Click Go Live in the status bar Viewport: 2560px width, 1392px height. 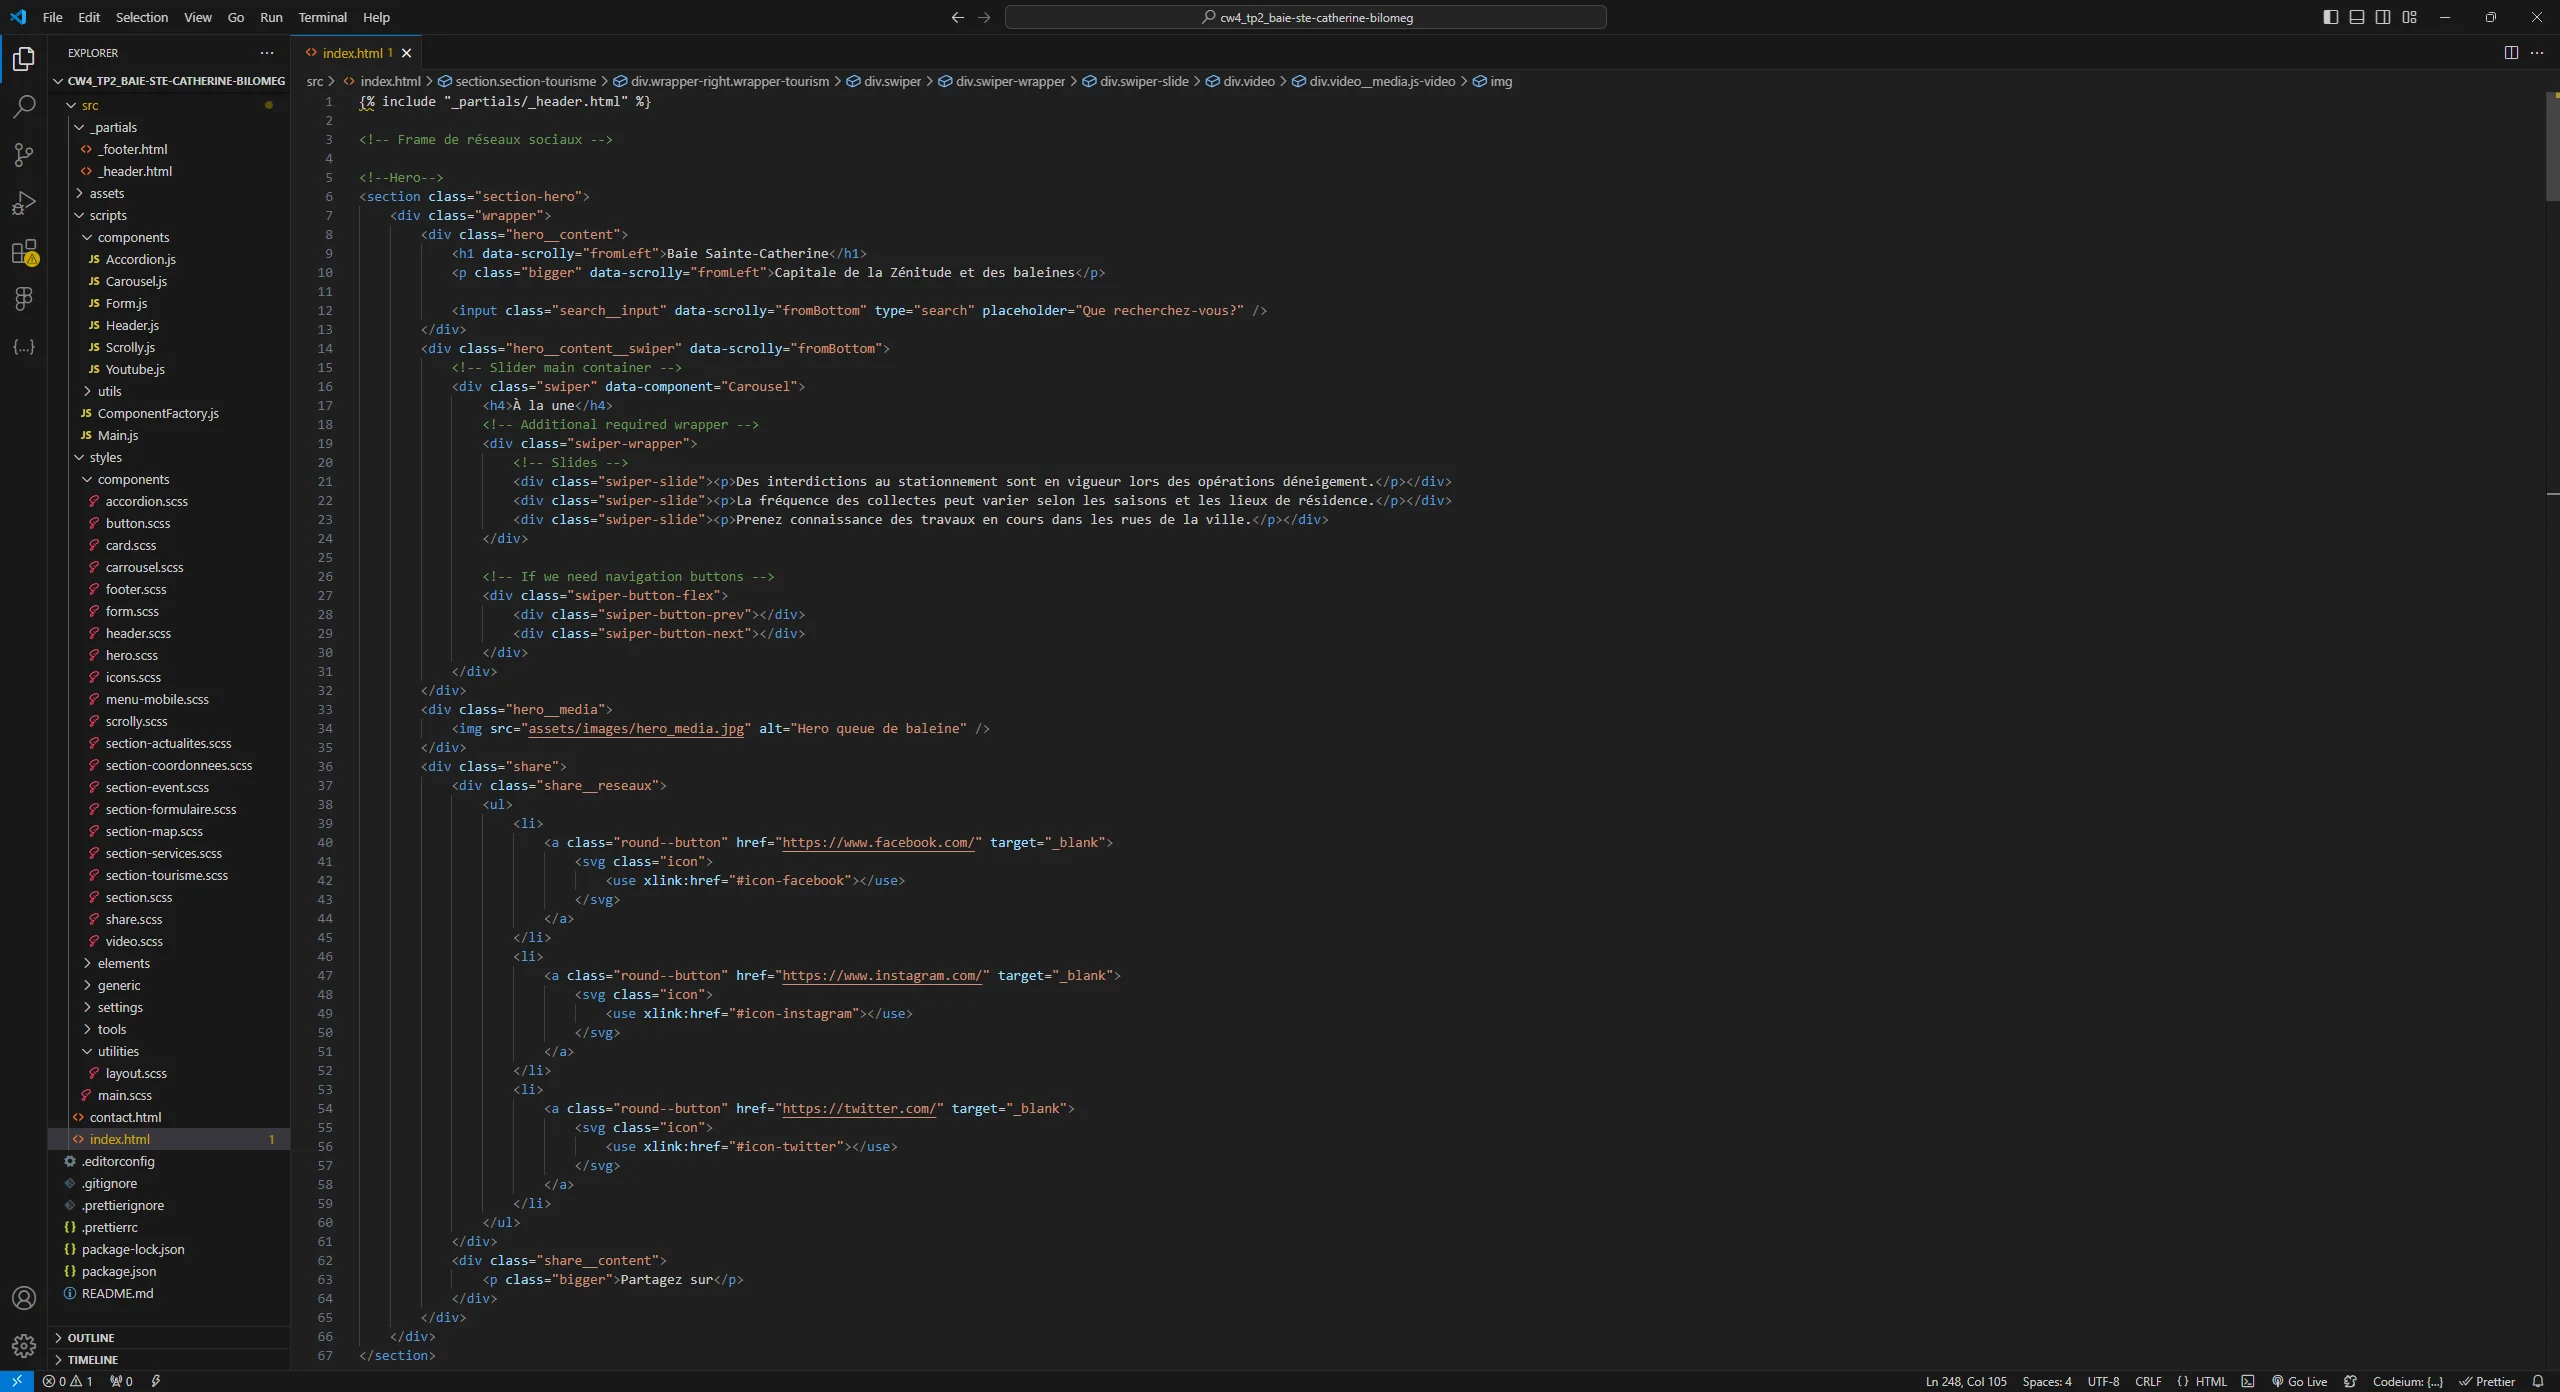click(x=2298, y=1381)
